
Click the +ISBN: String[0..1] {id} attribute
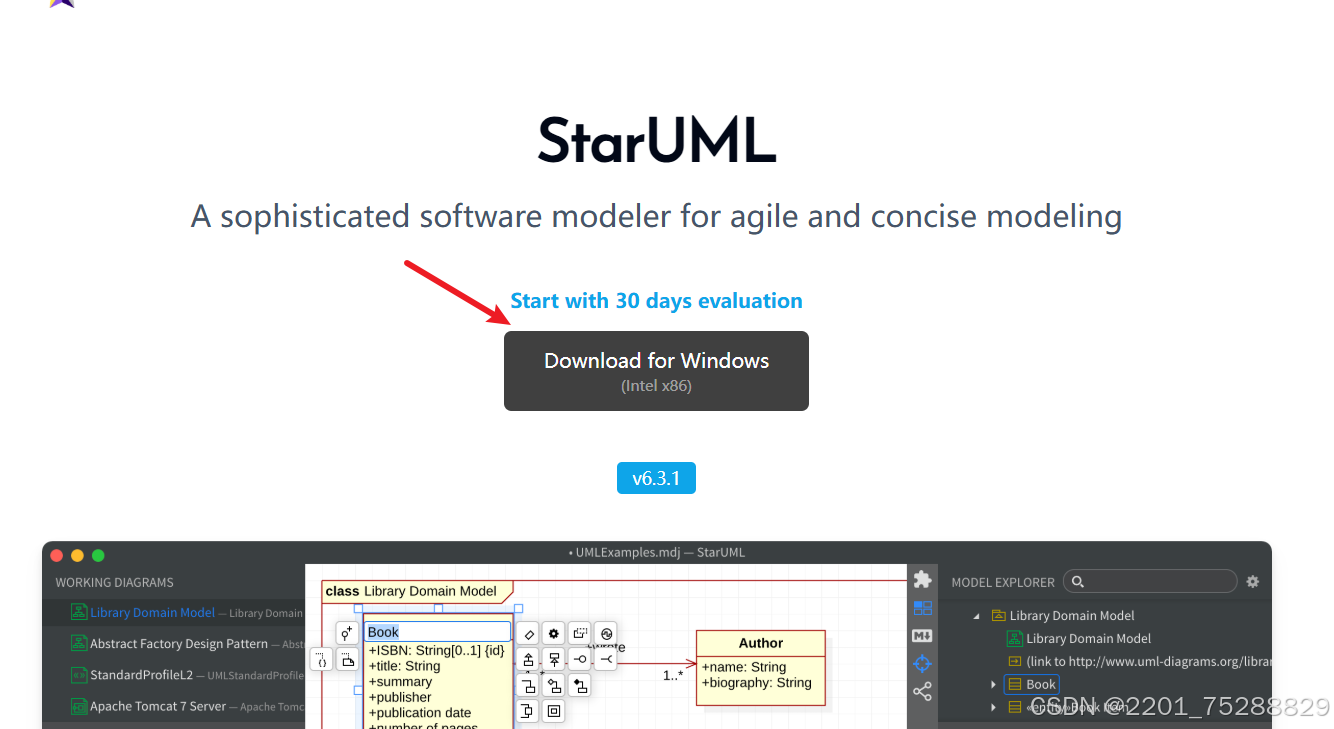pos(436,650)
